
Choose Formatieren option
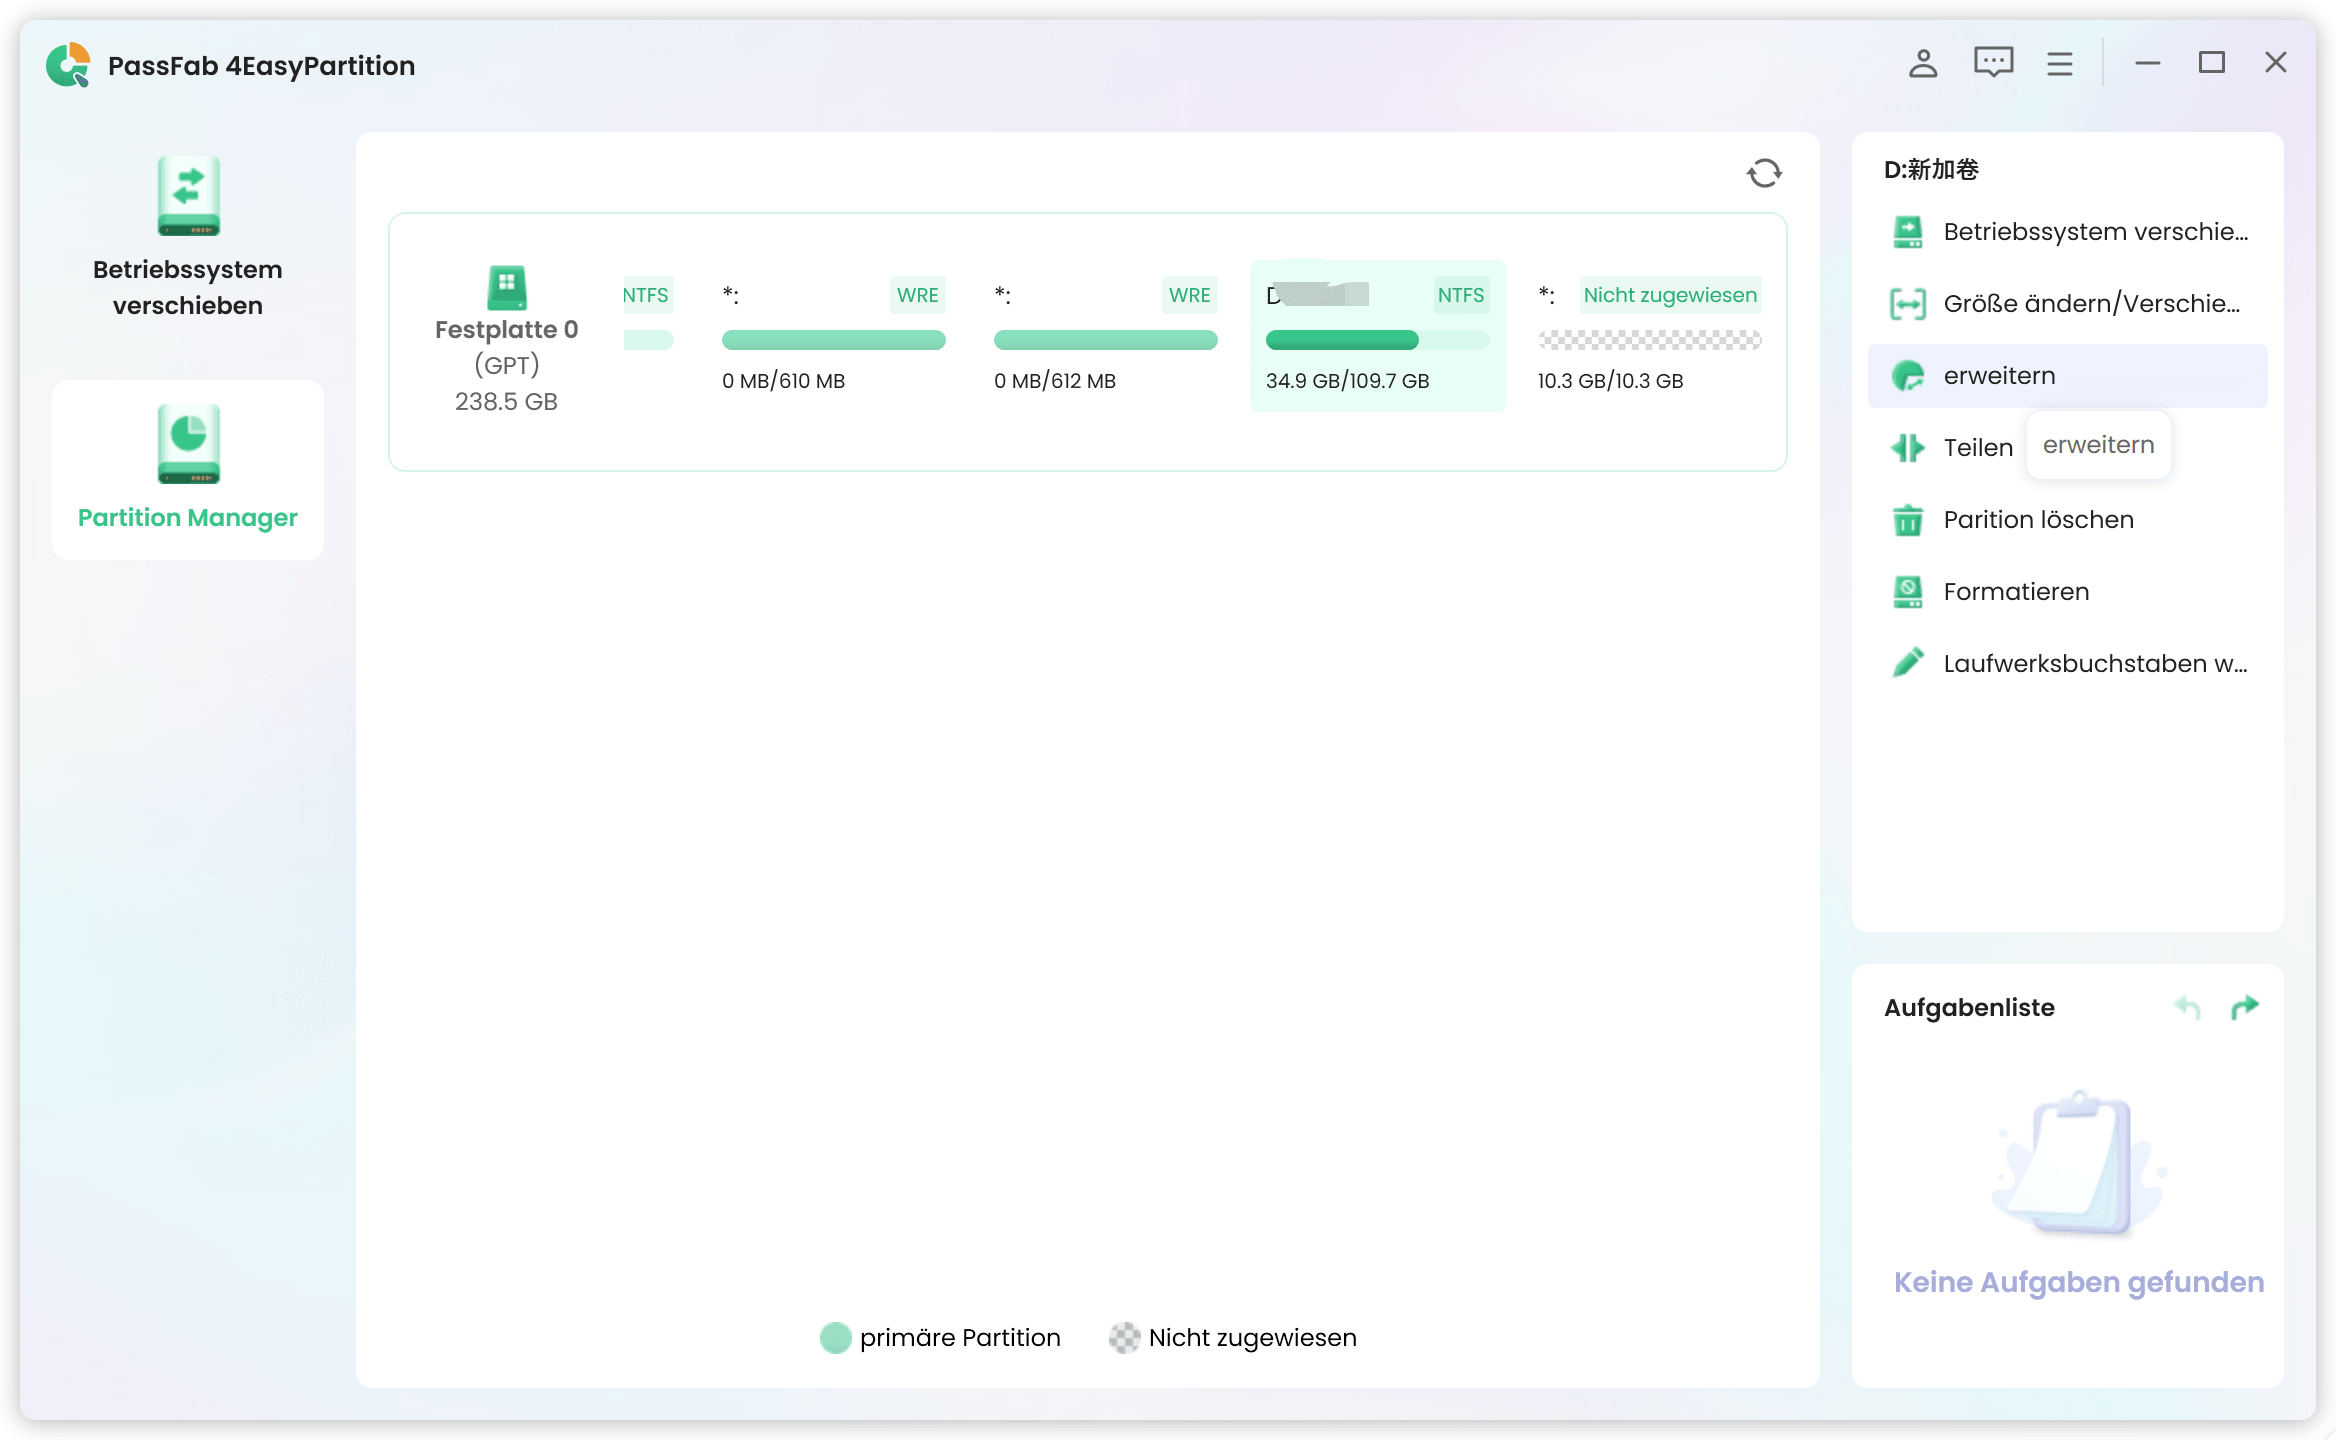click(x=2015, y=592)
